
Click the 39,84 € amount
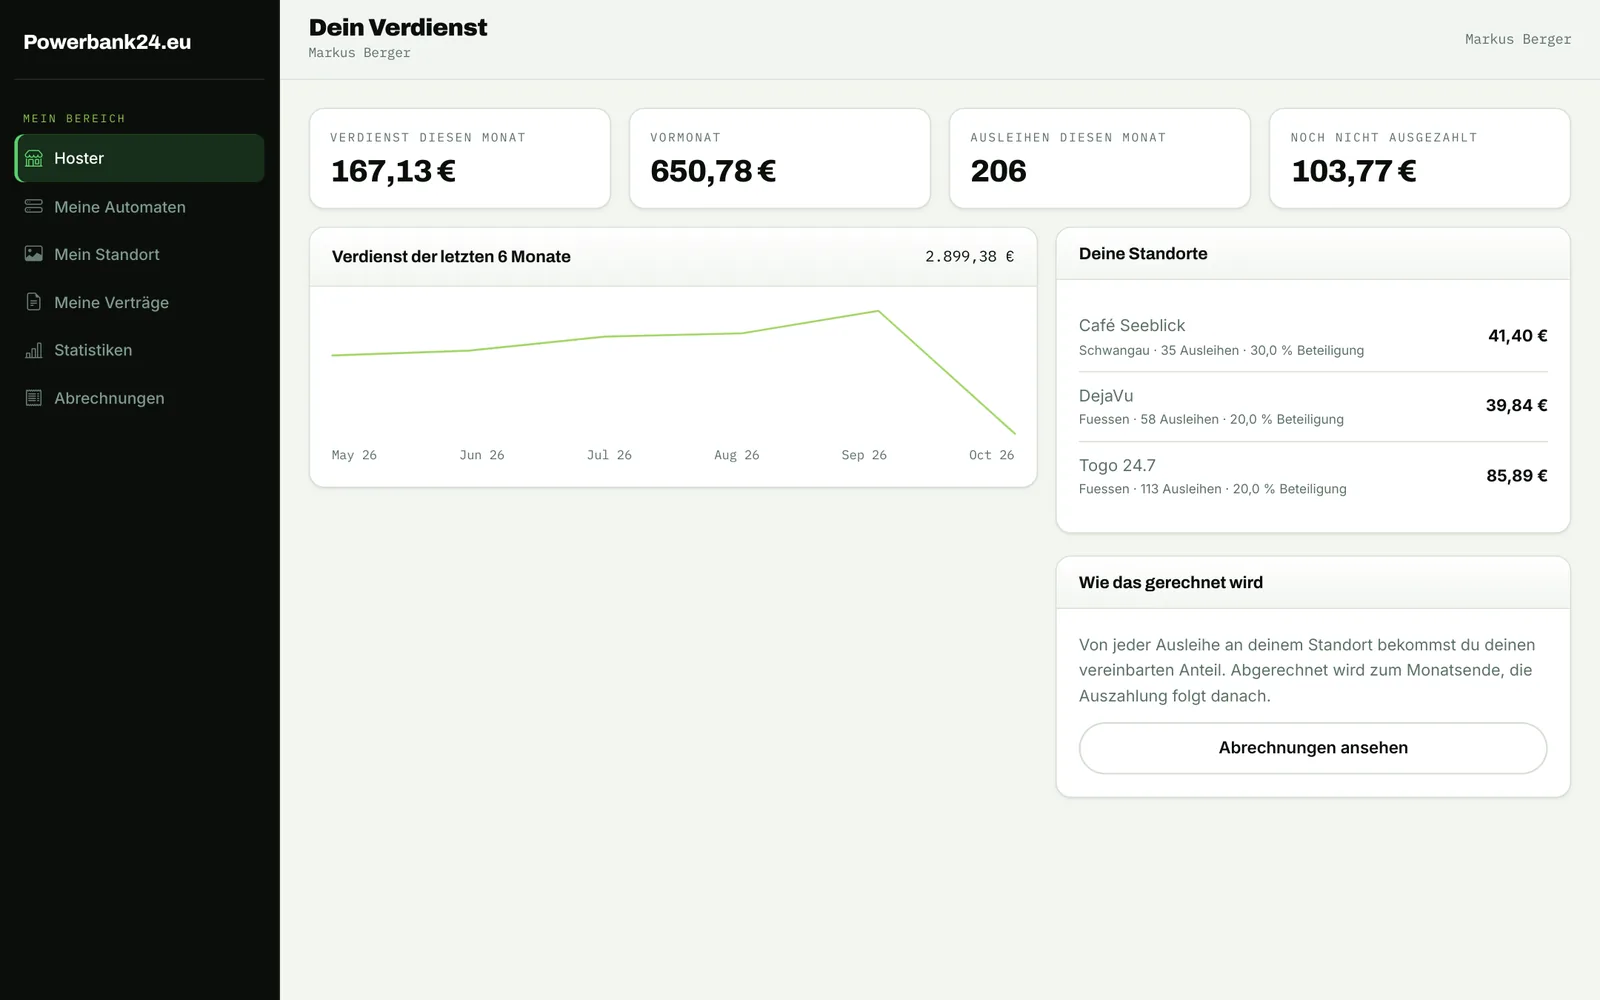tap(1516, 405)
